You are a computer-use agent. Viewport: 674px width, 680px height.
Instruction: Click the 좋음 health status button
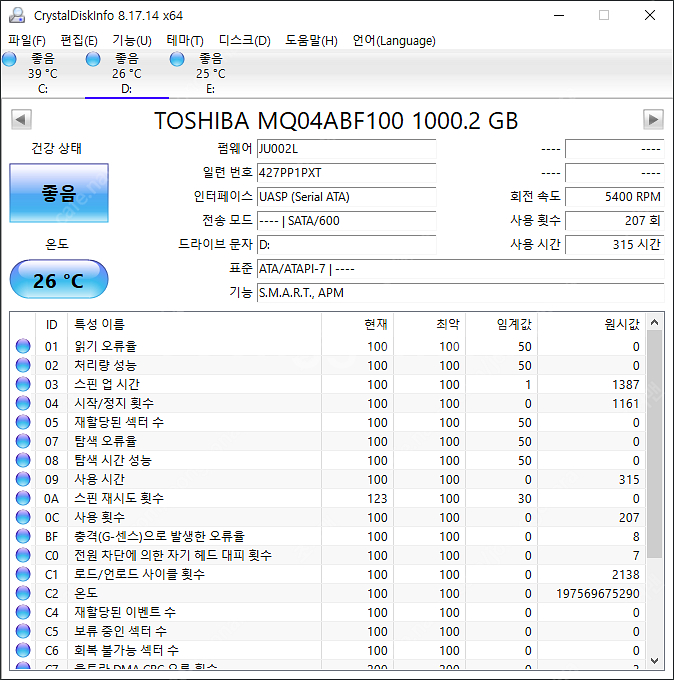59,193
